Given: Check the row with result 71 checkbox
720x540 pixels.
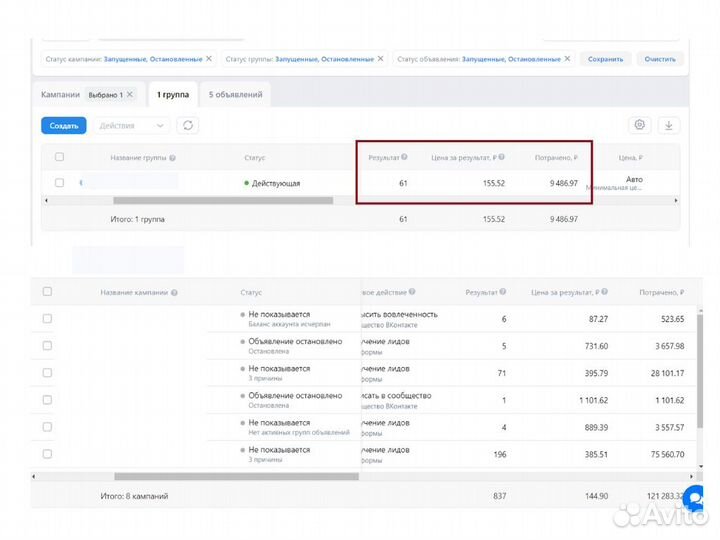Looking at the screenshot, I should [x=47, y=373].
